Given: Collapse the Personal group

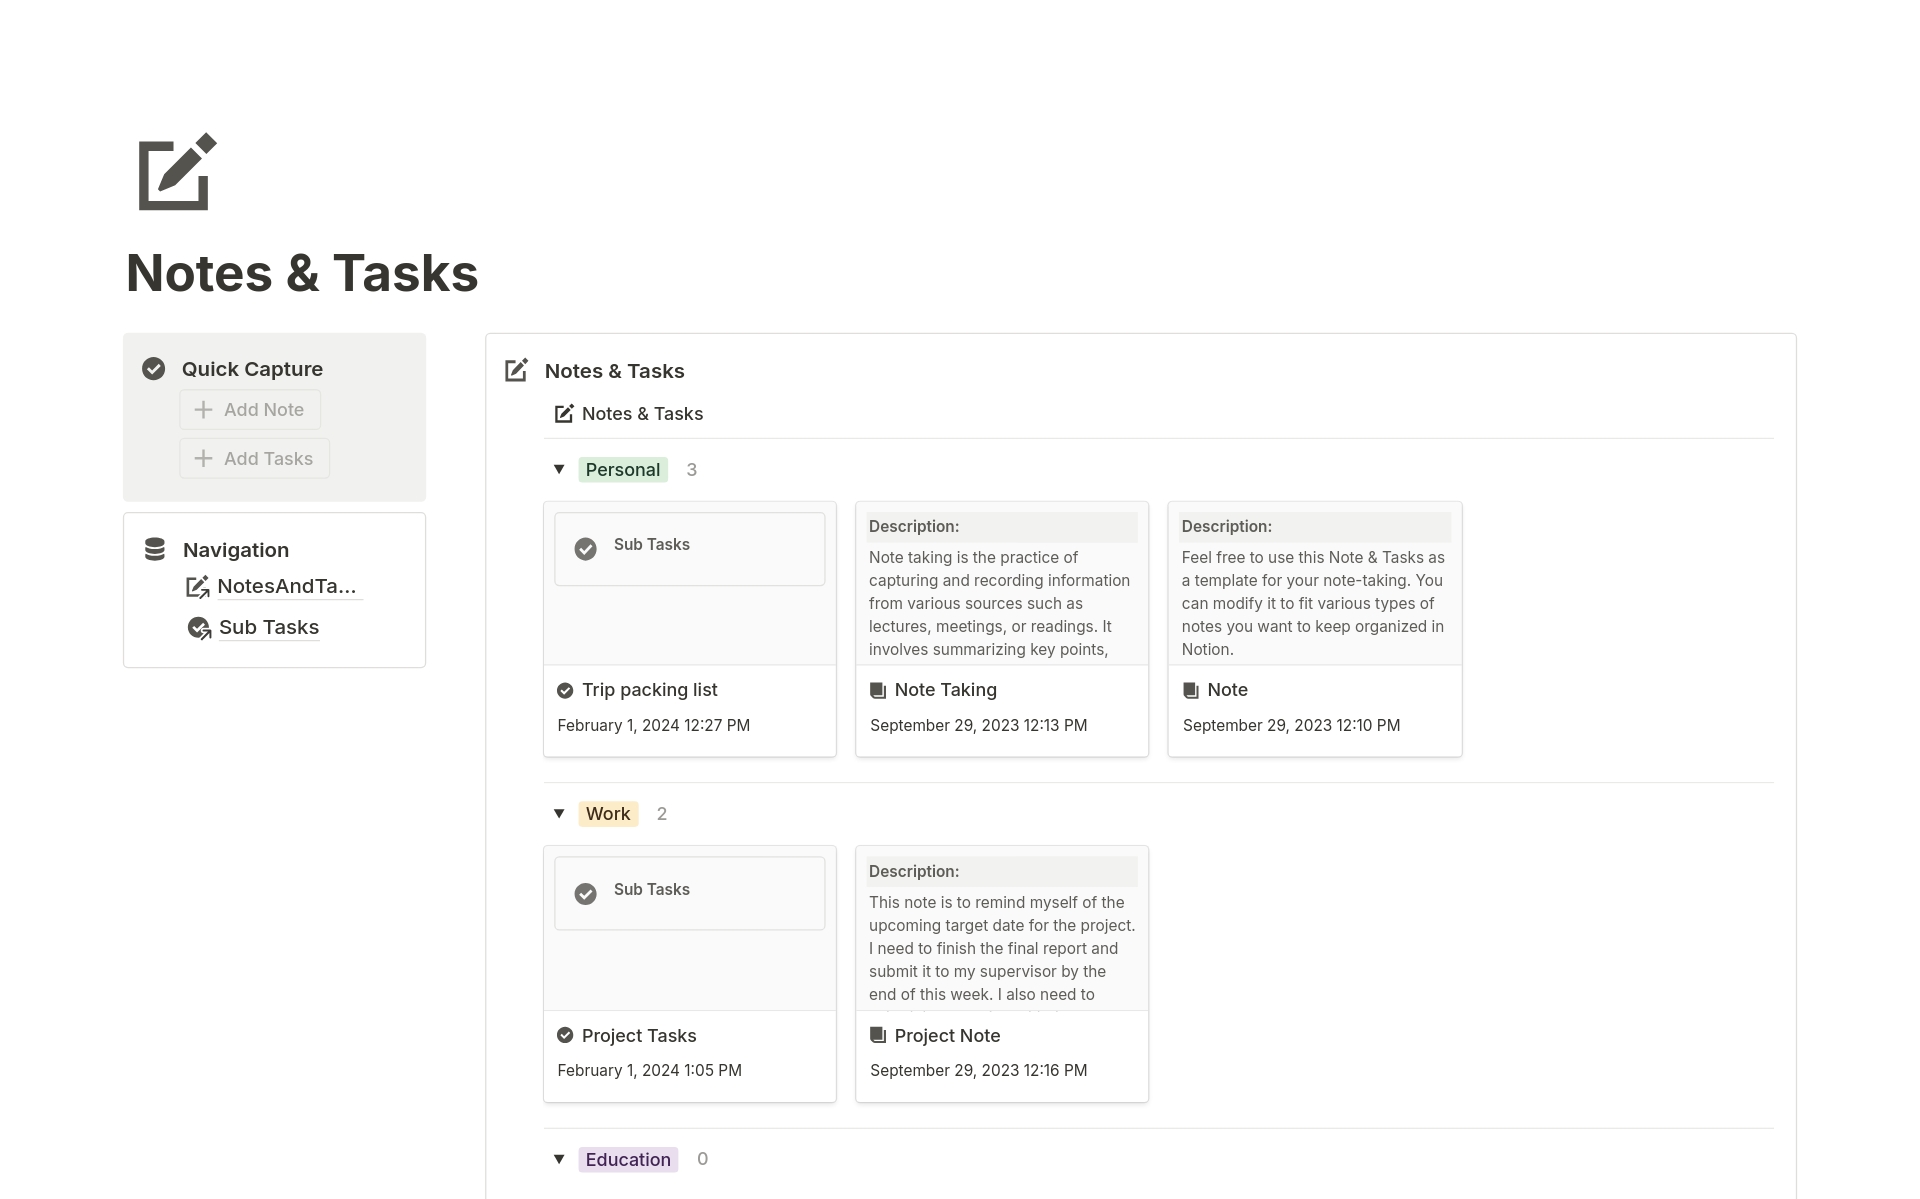Looking at the screenshot, I should [x=559, y=469].
